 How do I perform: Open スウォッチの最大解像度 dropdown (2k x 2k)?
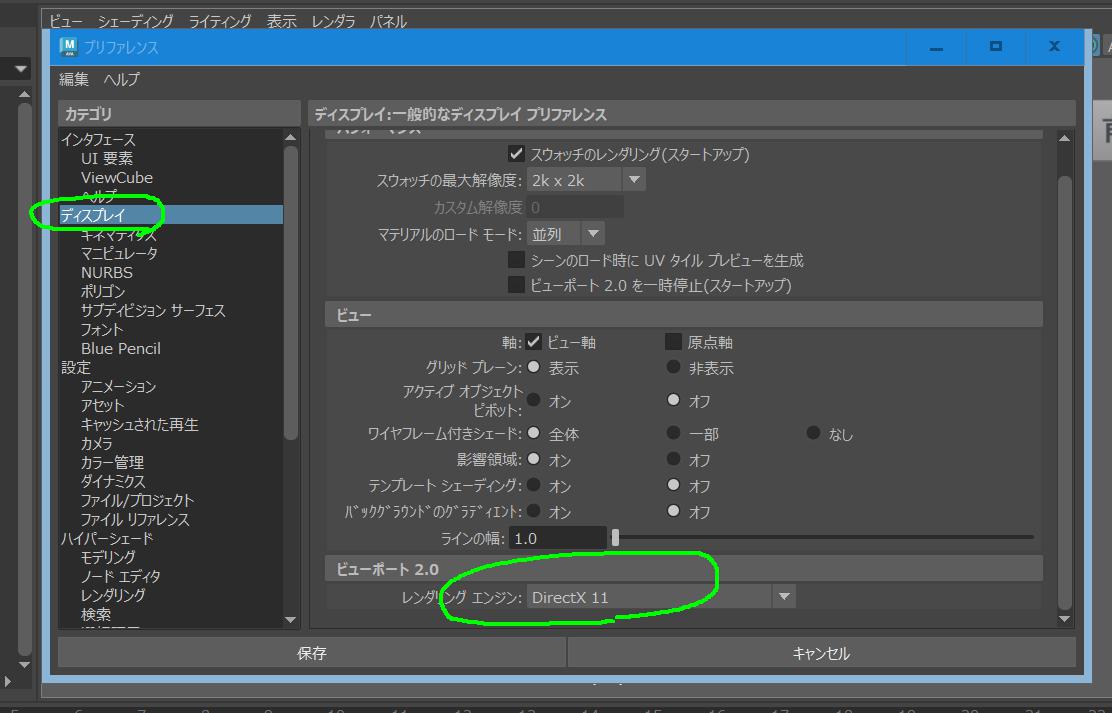coord(586,180)
